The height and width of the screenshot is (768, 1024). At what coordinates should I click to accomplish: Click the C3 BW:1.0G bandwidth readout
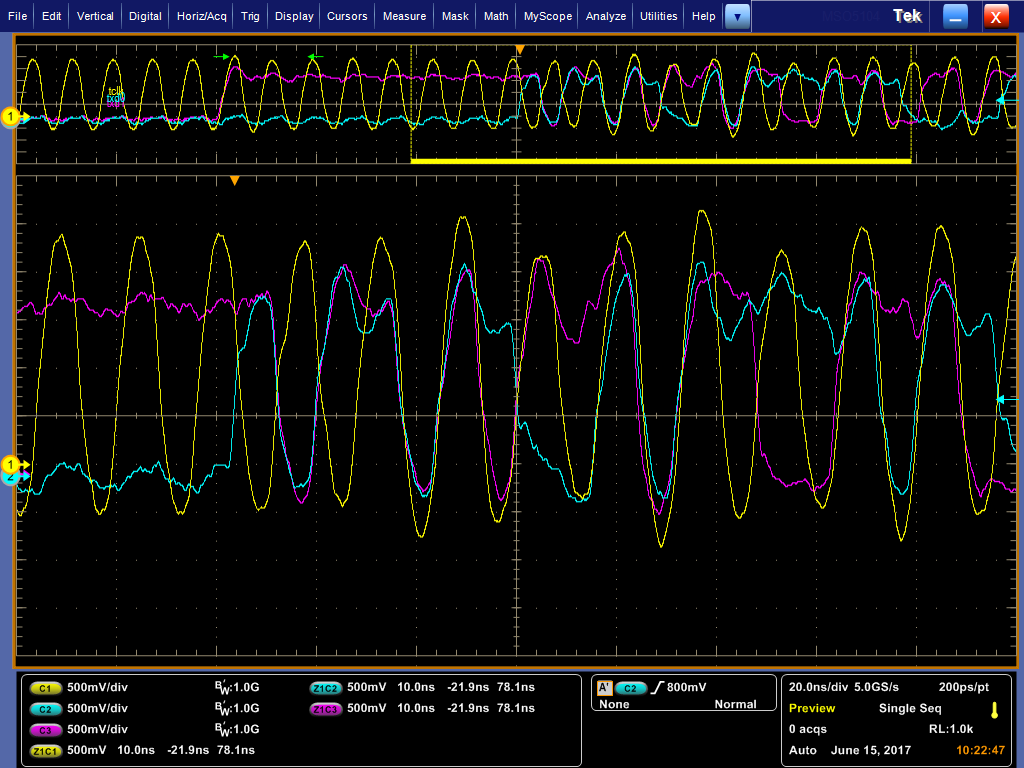pyautogui.click(x=236, y=729)
